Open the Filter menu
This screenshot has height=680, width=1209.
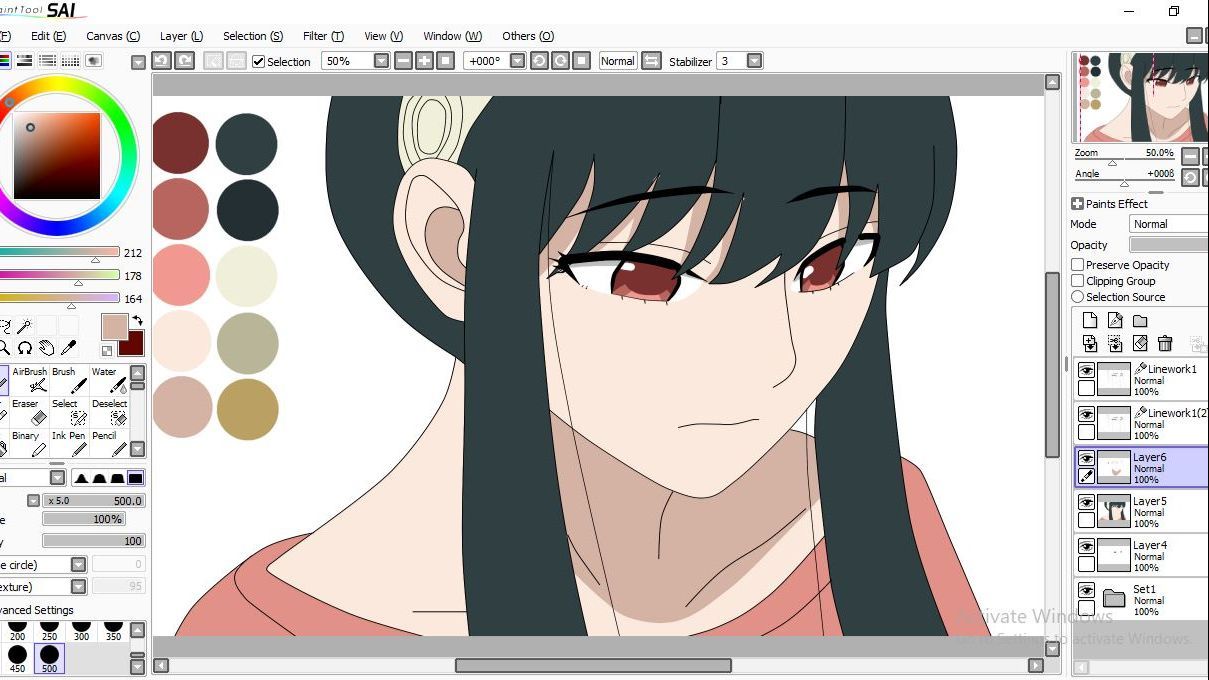click(x=323, y=36)
